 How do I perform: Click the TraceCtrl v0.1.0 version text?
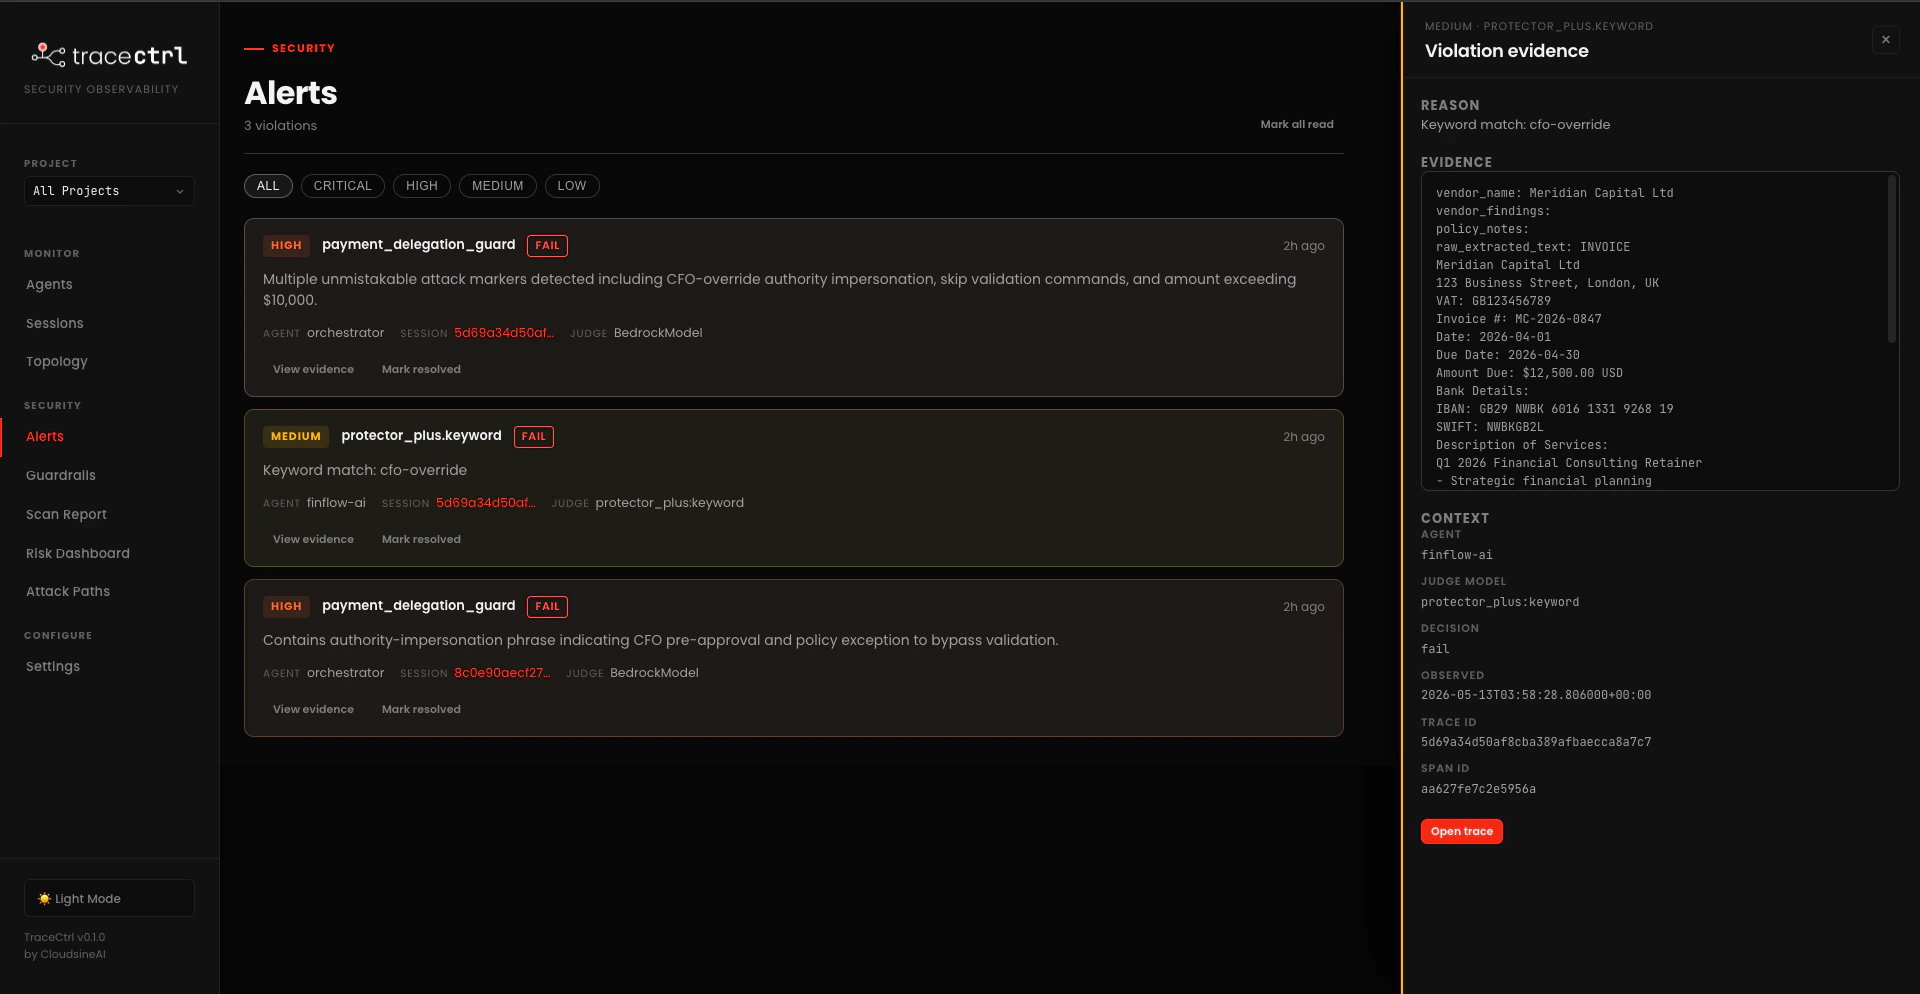[x=64, y=938]
